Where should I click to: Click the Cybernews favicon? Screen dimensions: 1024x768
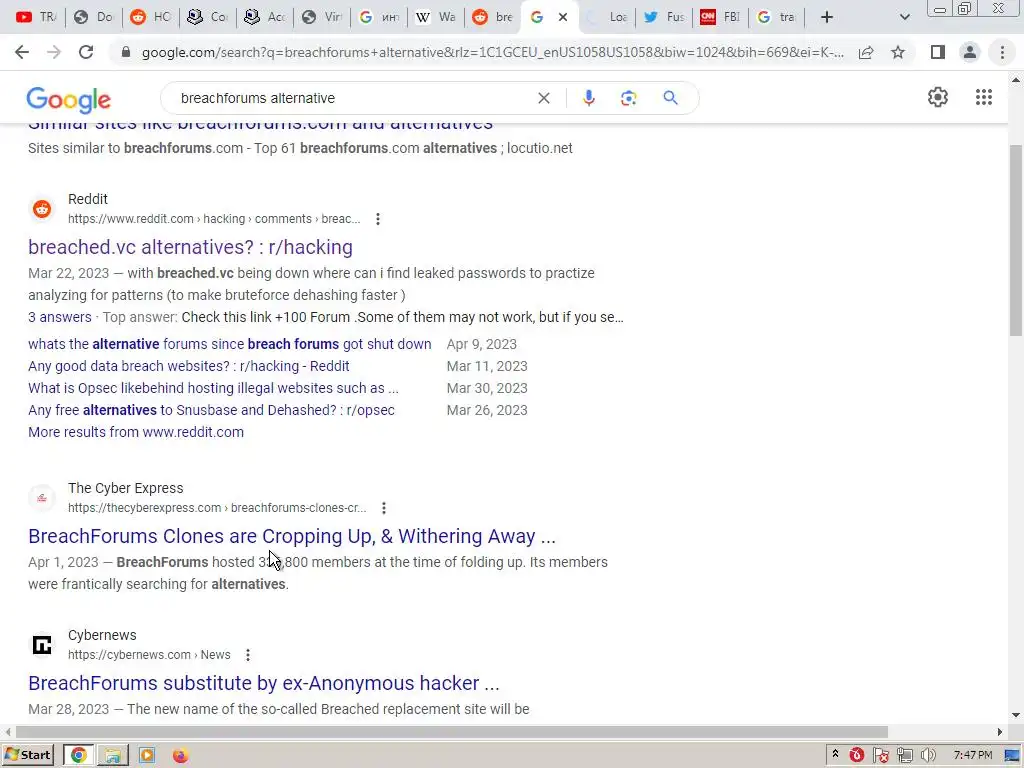click(x=42, y=645)
